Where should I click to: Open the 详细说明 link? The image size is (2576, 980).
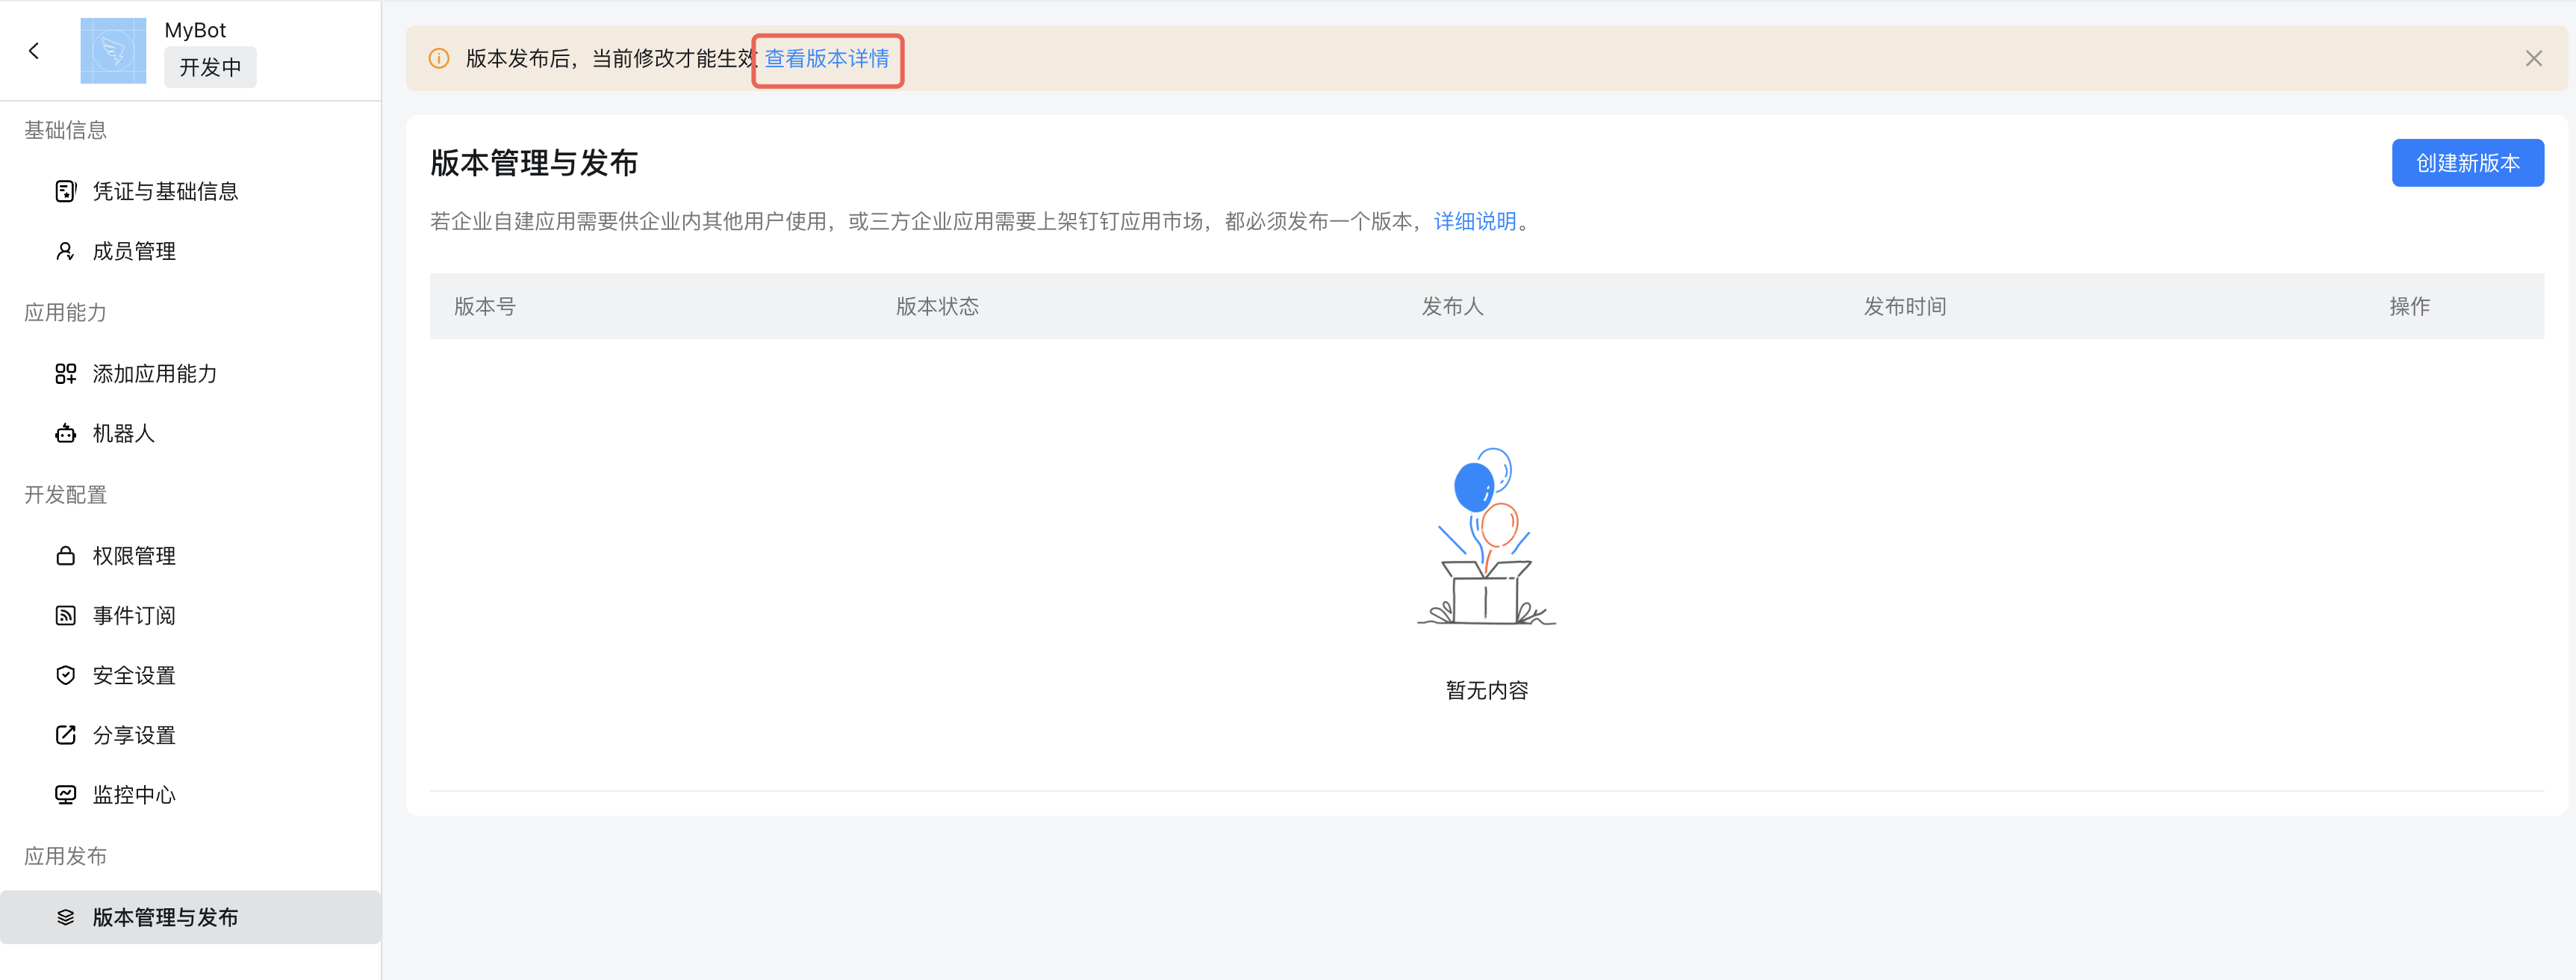click(1475, 221)
